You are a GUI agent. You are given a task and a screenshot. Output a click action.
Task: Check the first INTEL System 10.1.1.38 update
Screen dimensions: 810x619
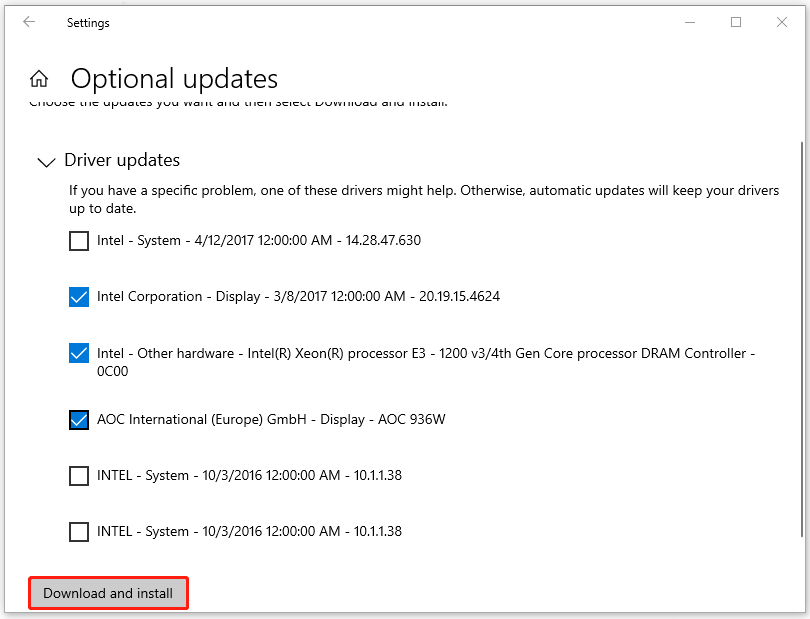(79, 476)
